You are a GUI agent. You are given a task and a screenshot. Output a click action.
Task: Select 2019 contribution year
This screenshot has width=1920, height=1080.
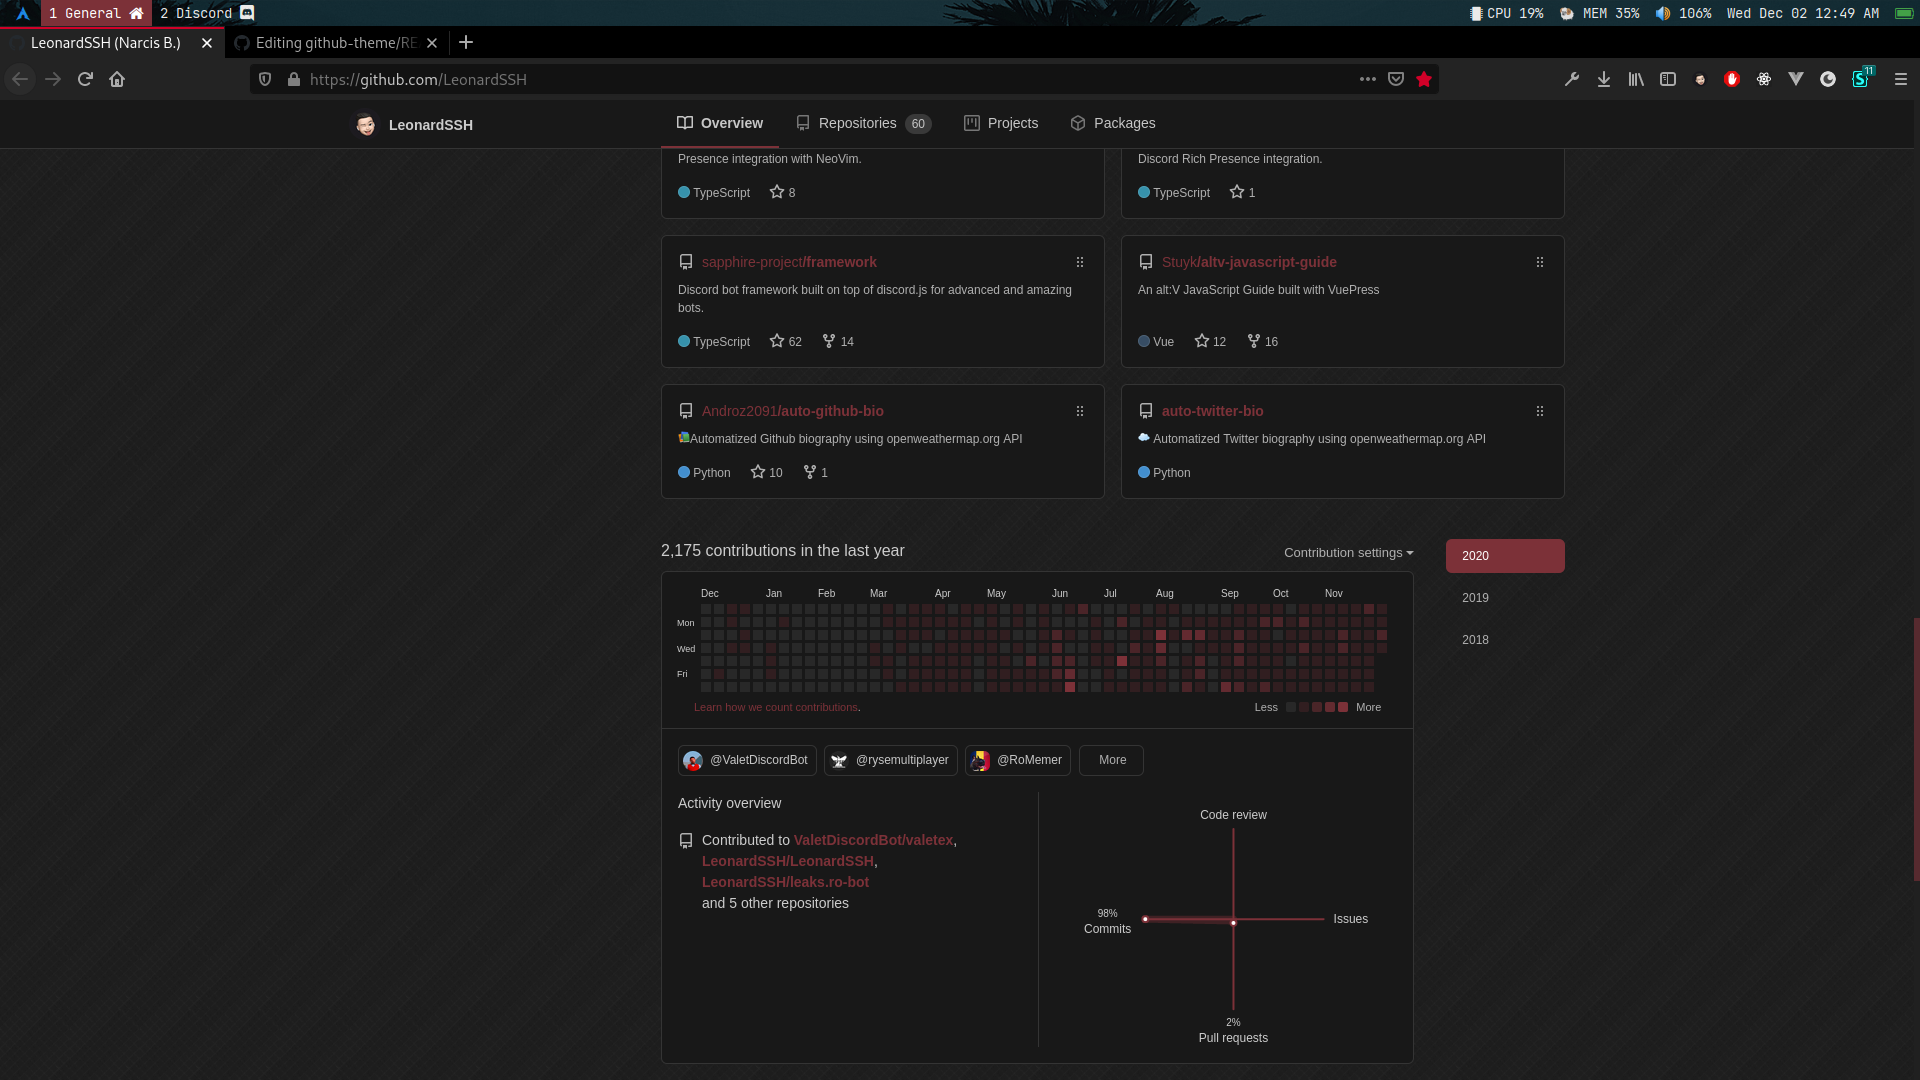pos(1475,598)
